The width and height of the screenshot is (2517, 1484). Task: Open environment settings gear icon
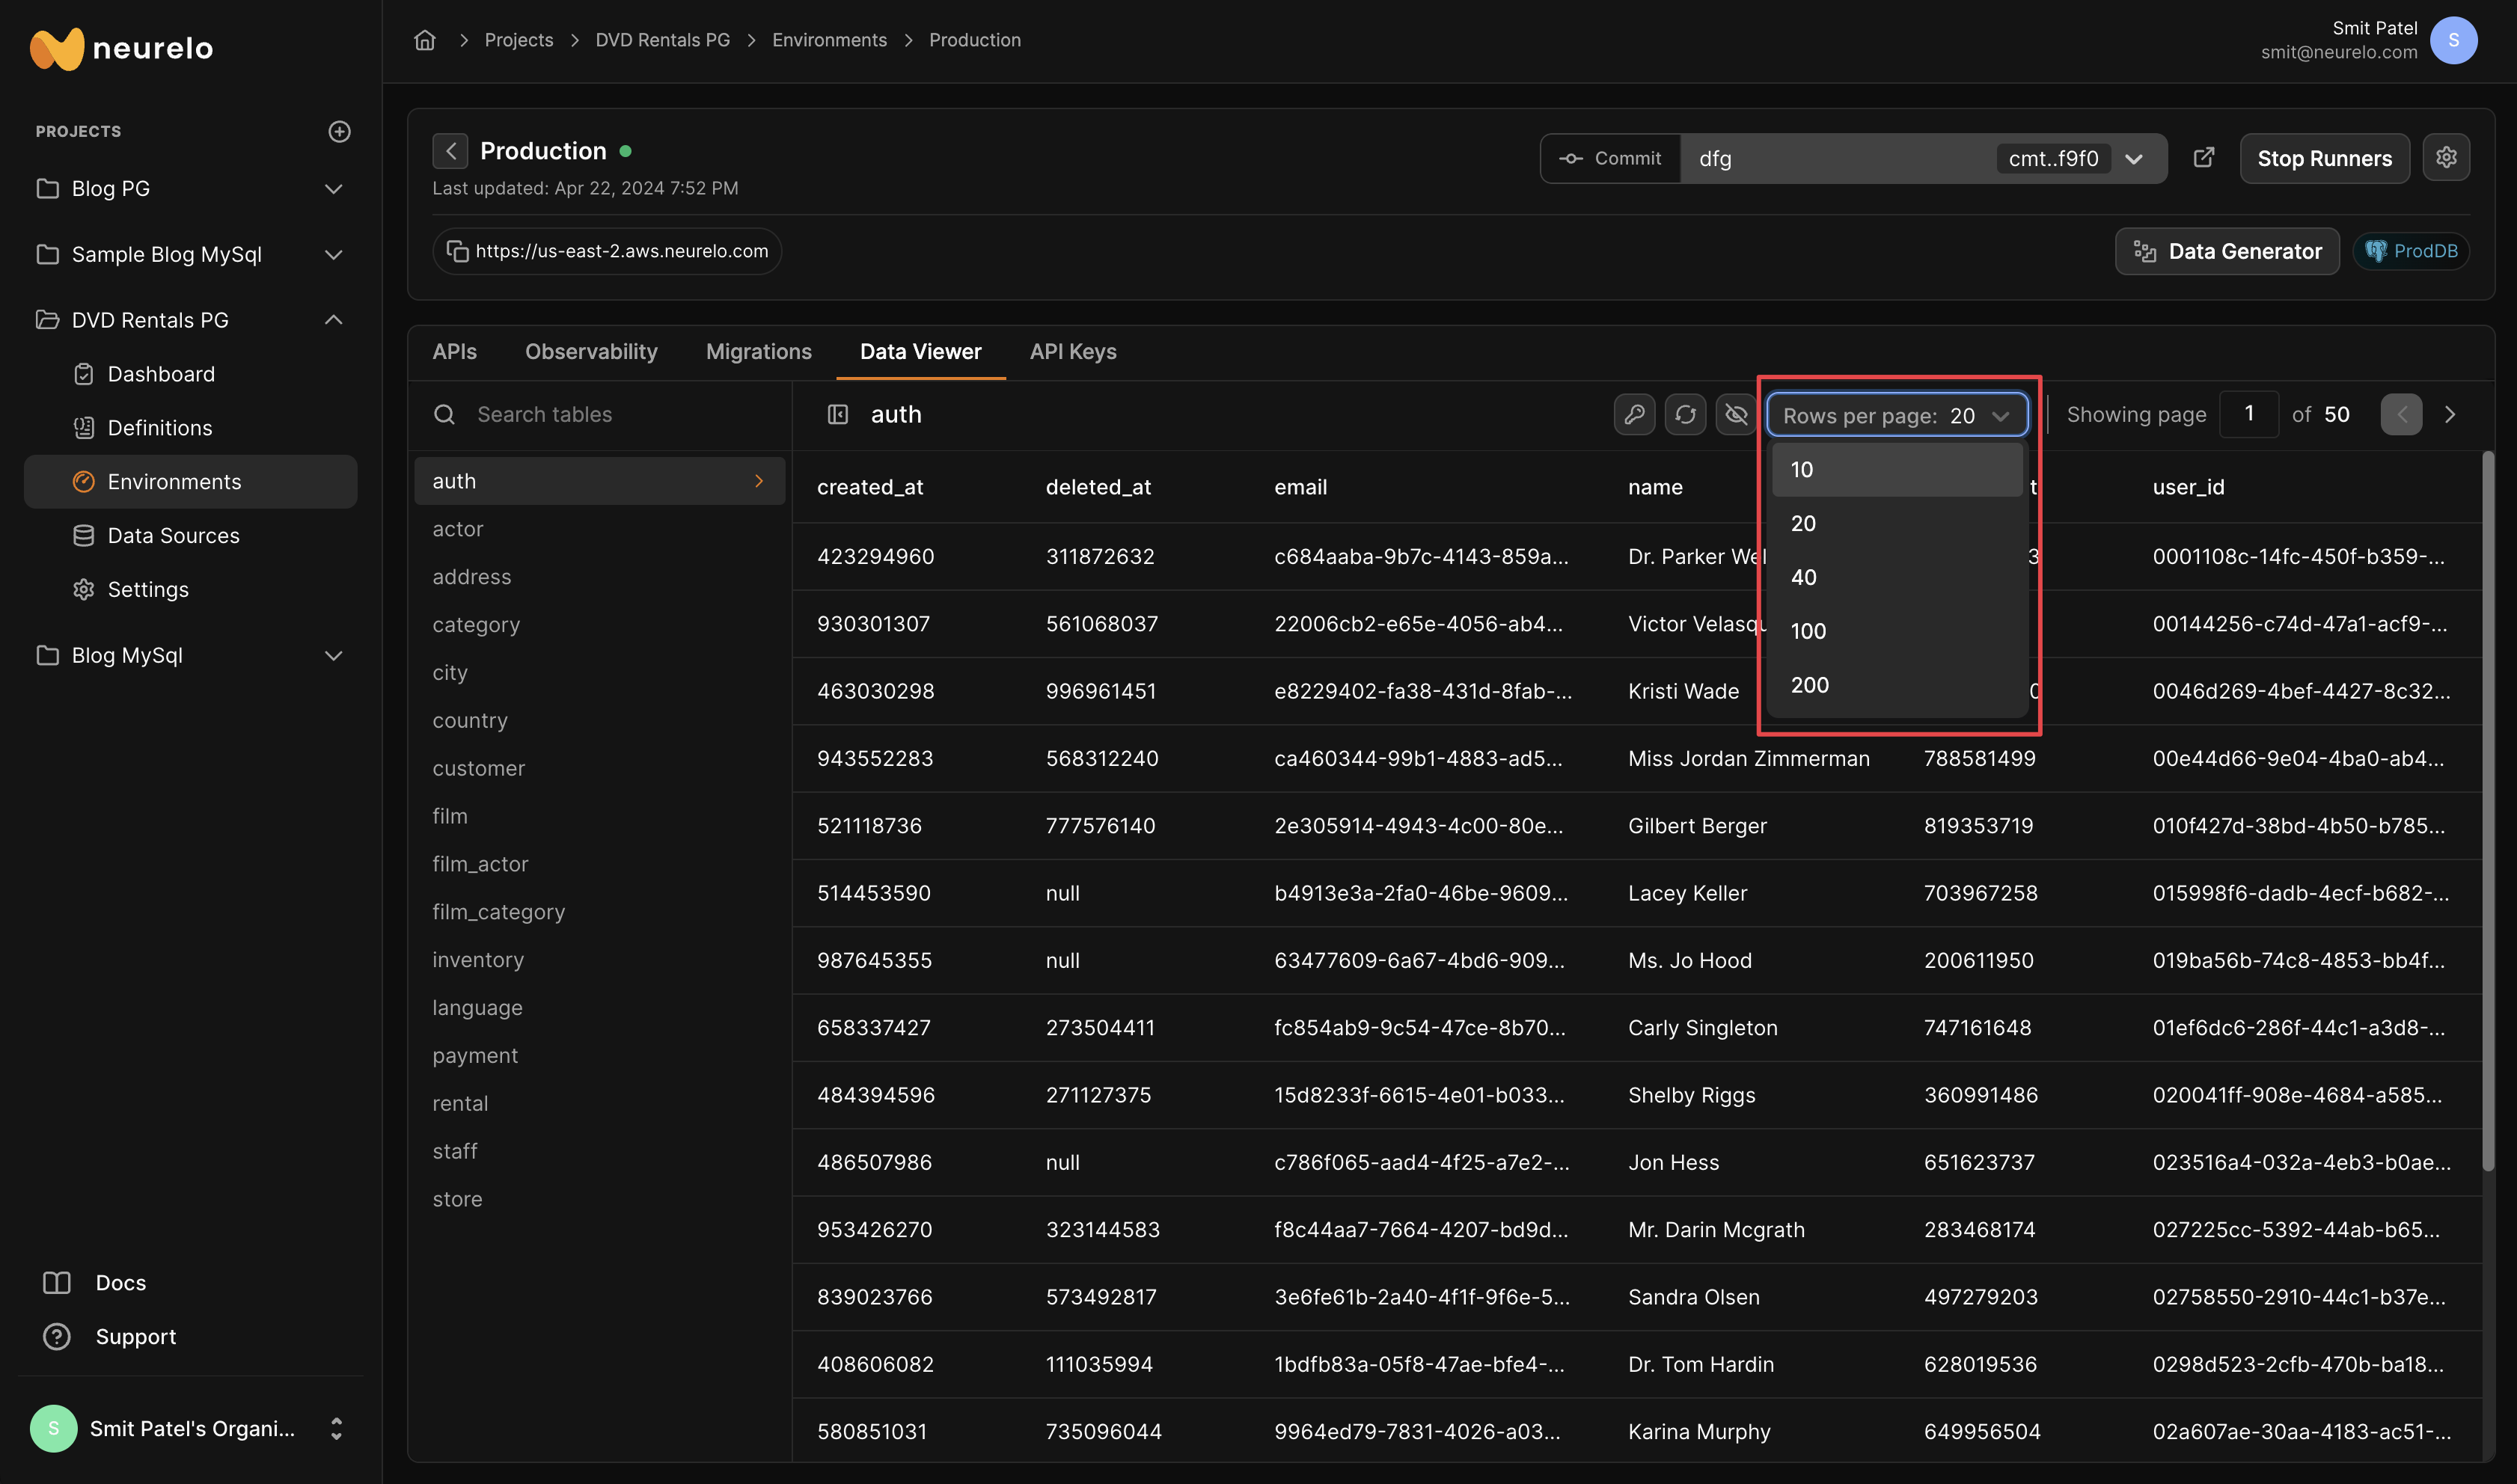tap(2446, 158)
